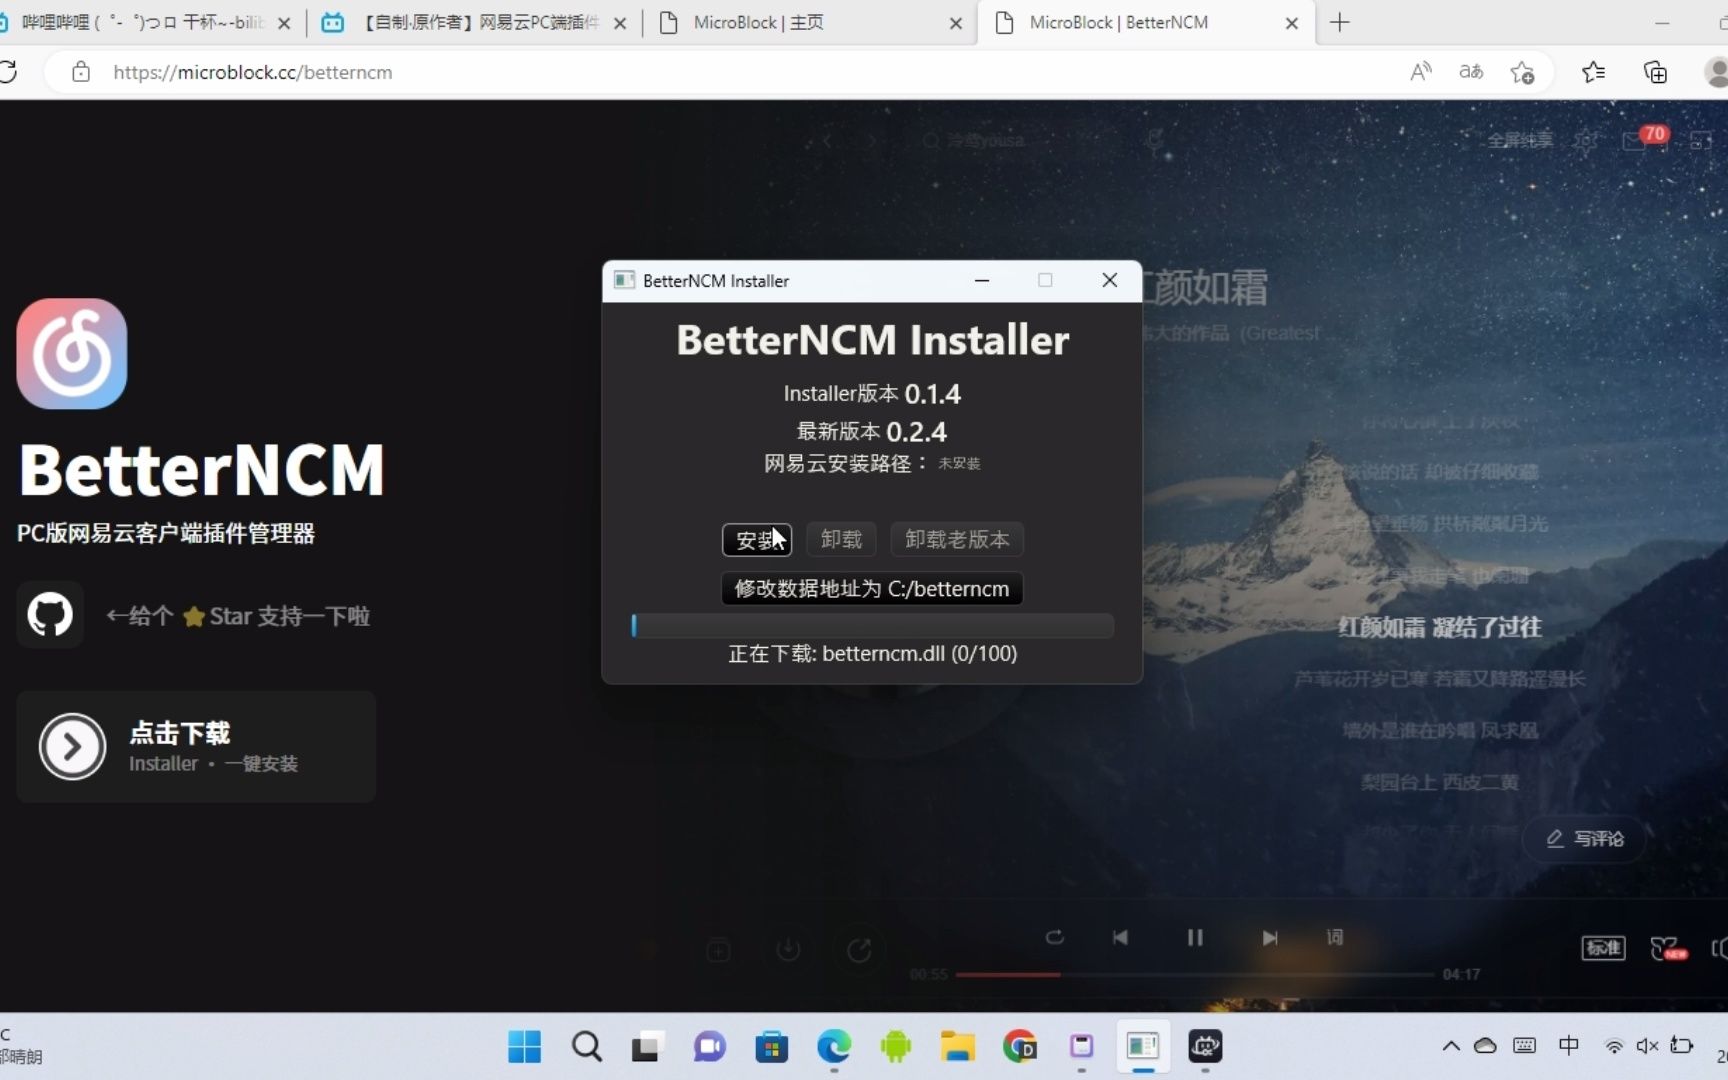Click the BetterNCM pink logo image
The height and width of the screenshot is (1080, 1728).
pos(72,354)
